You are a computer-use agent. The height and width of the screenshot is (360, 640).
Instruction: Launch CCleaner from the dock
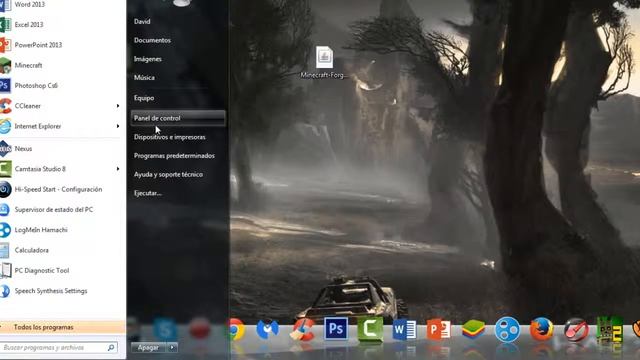[x=302, y=329]
